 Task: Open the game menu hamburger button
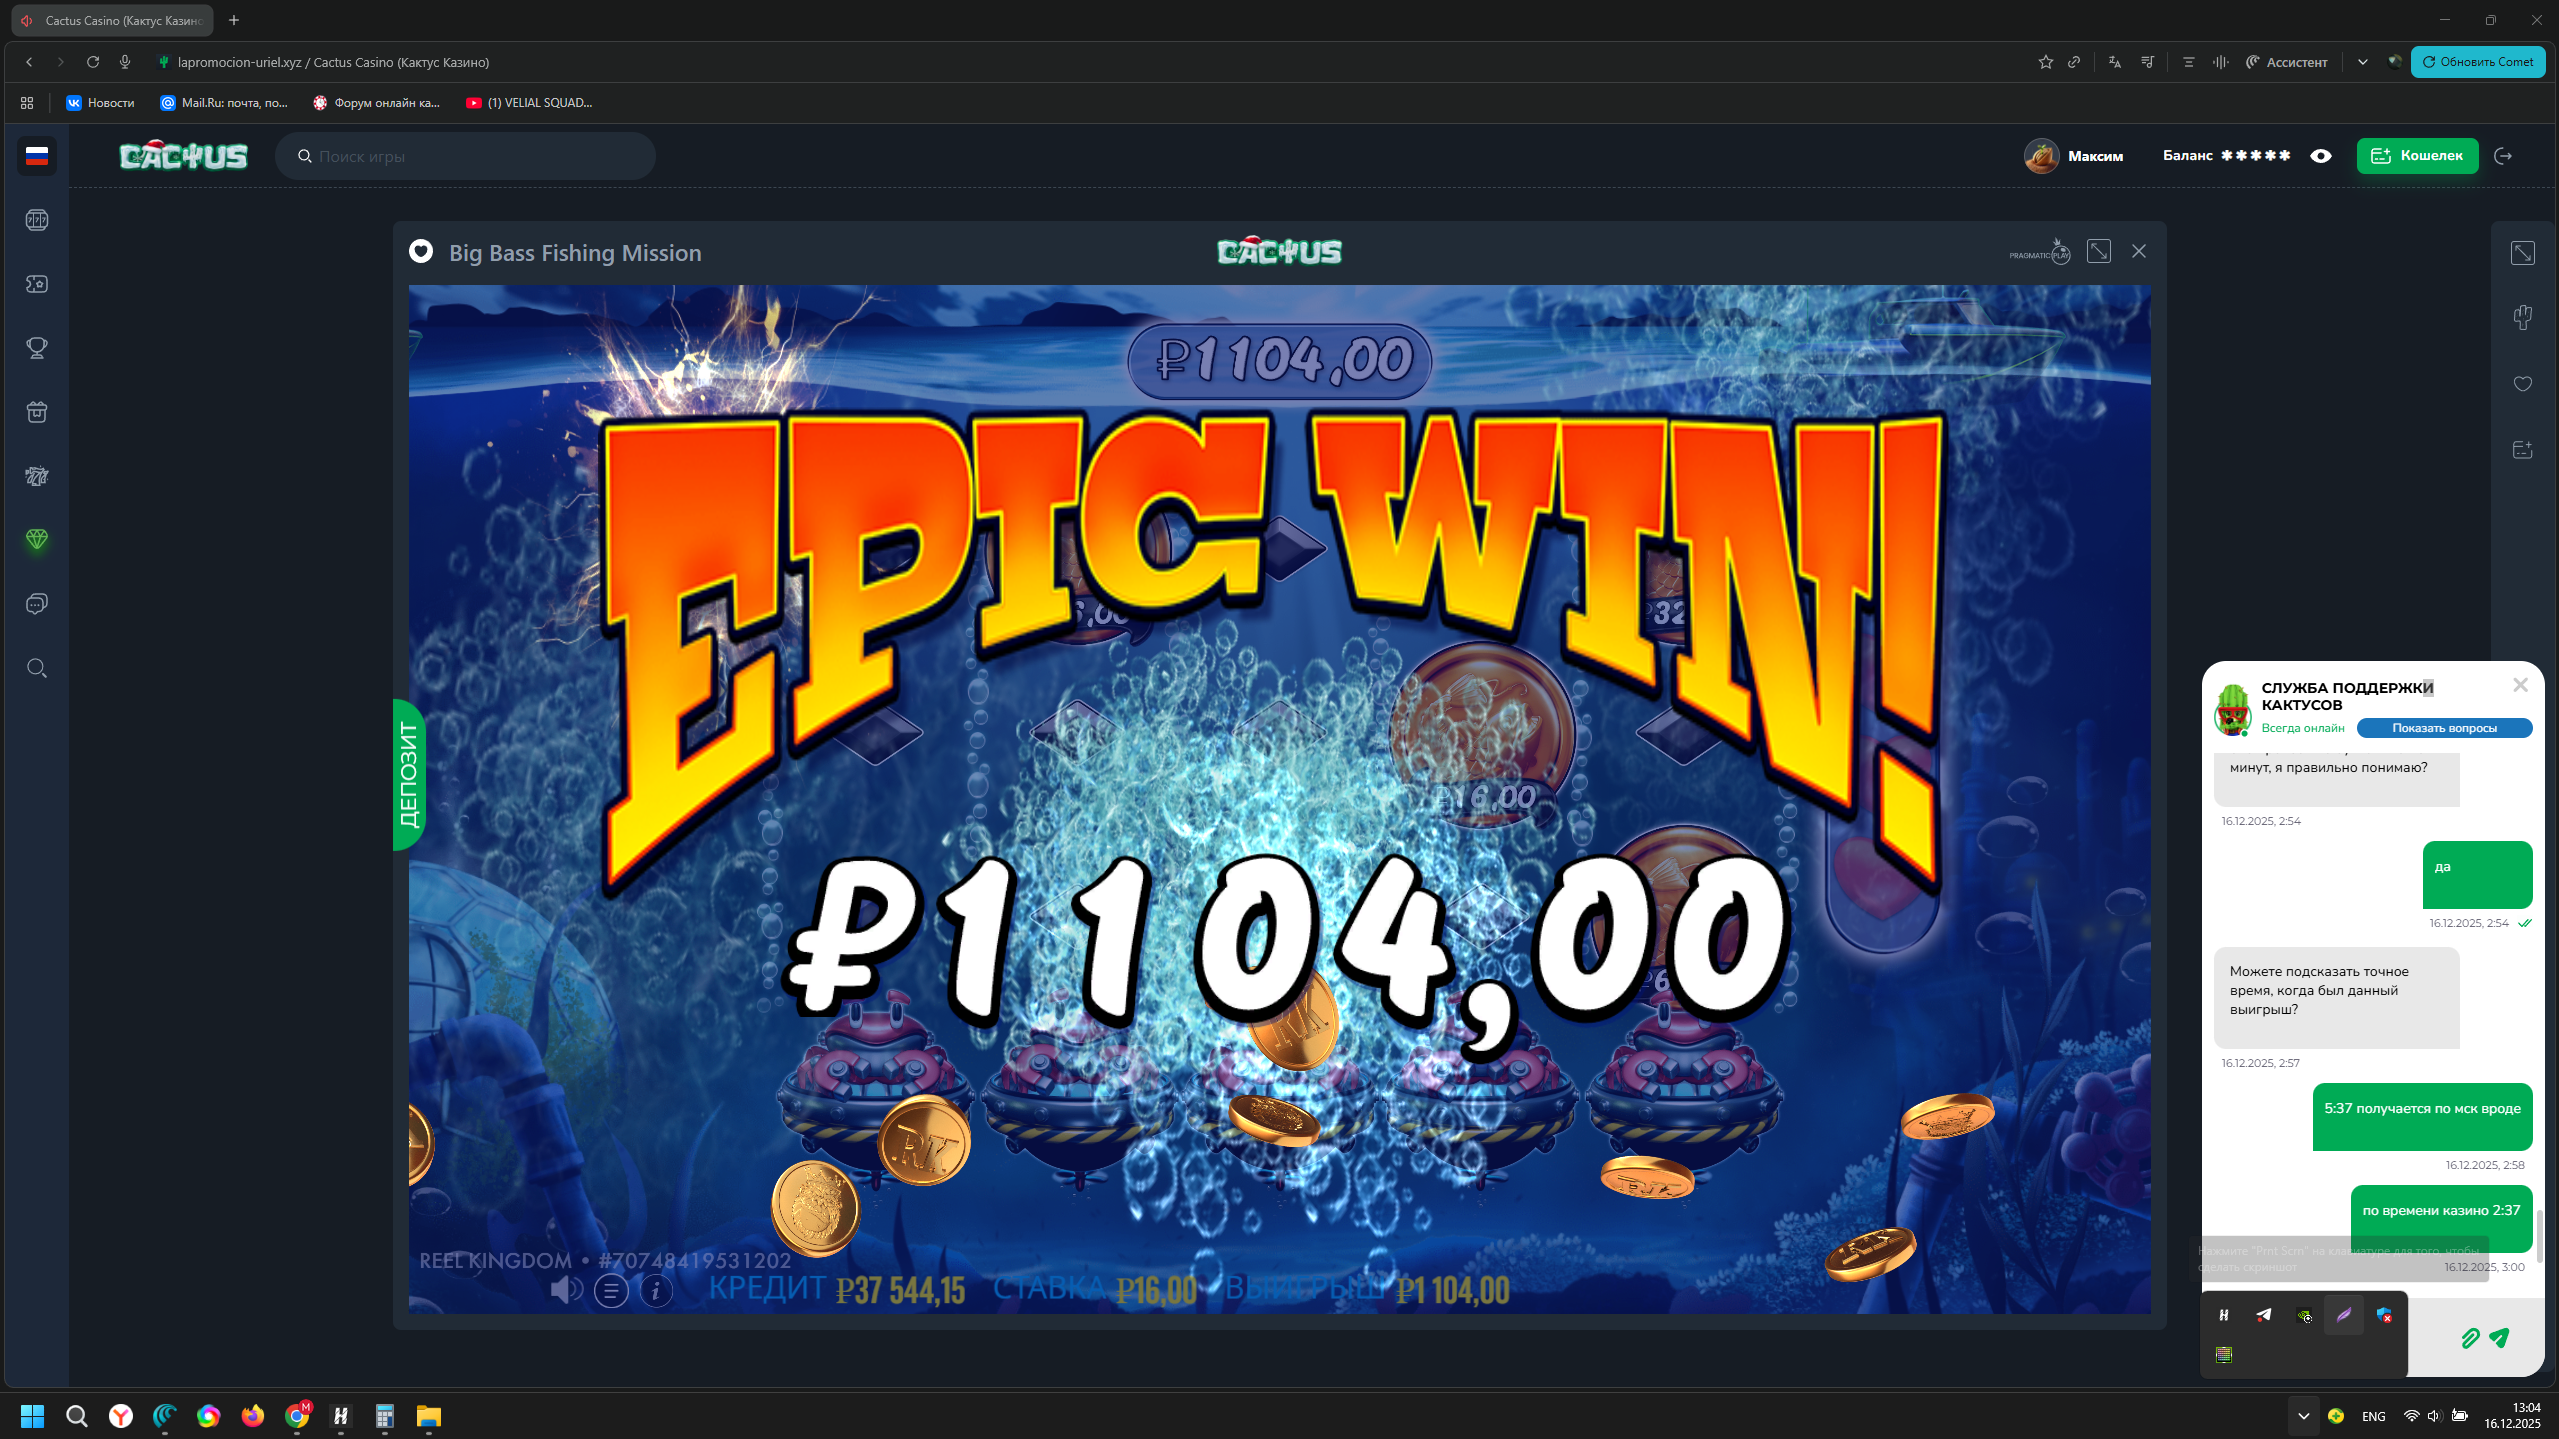(611, 1291)
